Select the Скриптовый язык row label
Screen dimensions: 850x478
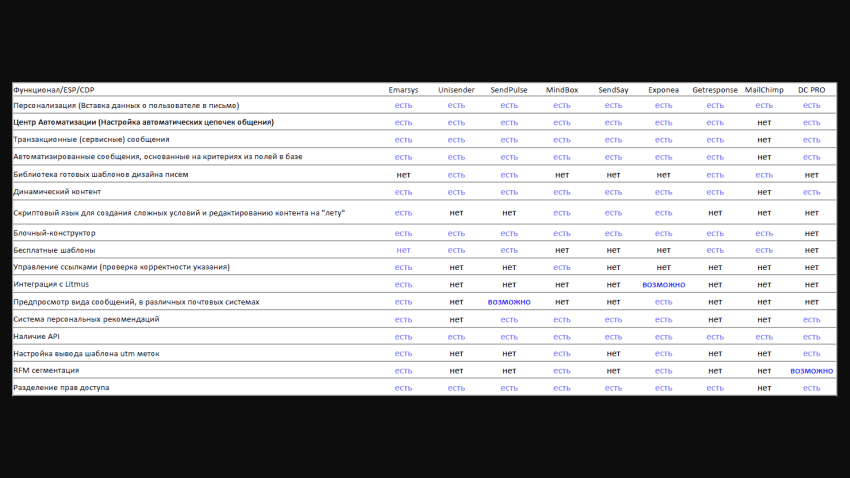(x=179, y=213)
